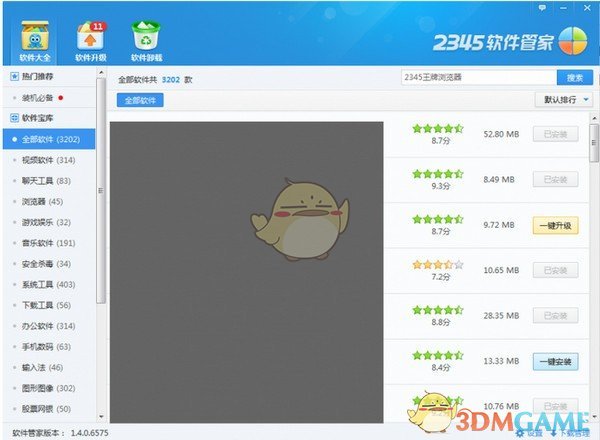Click the 3202 total software count
Image resolution: width=600 pixels, height=440 pixels.
171,80
